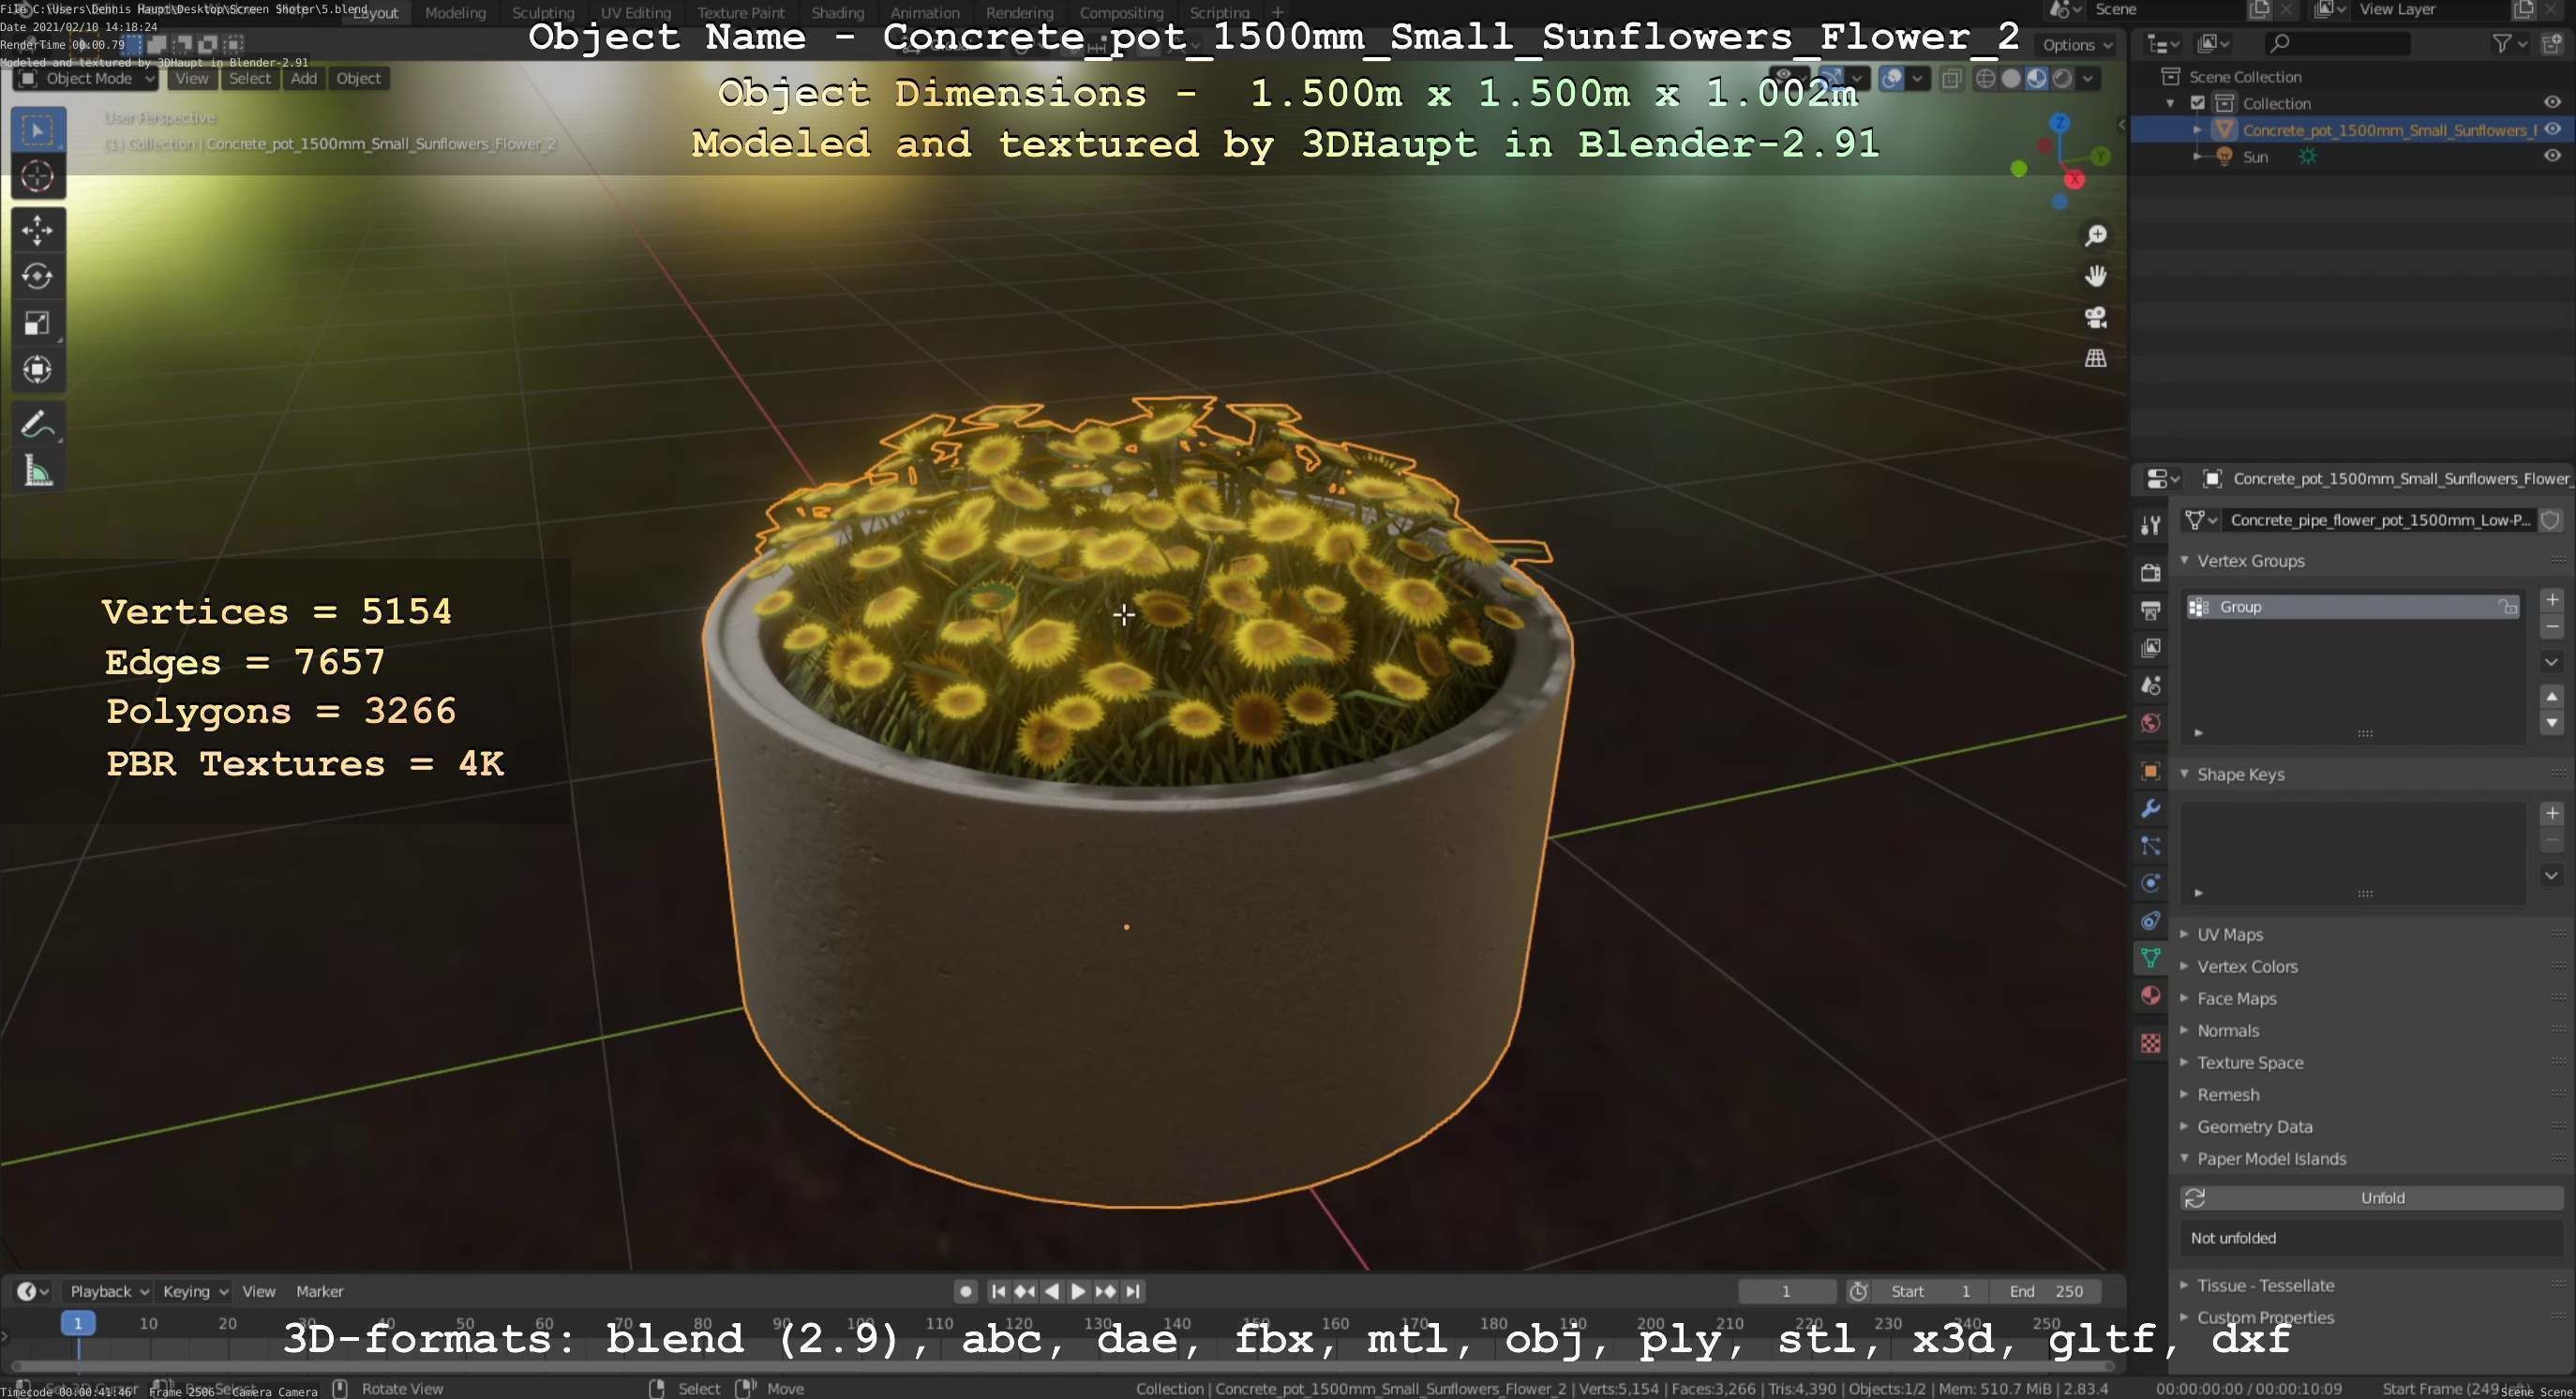Open the Tool properties tab

(x=2150, y=525)
